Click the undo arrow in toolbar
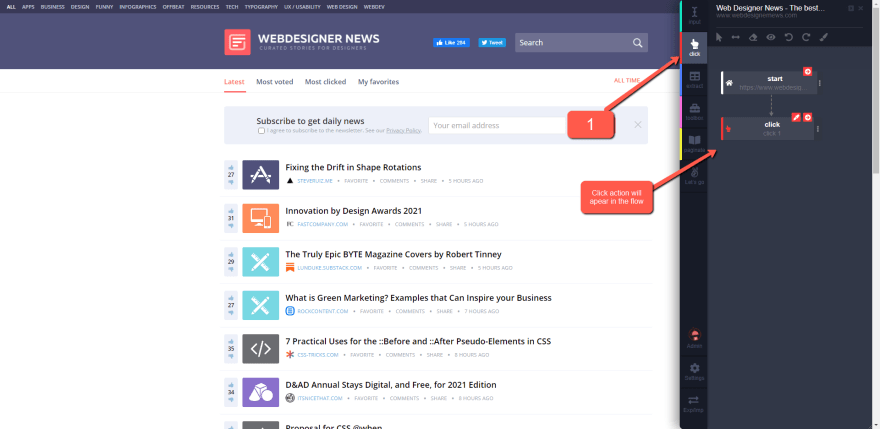 tap(789, 37)
